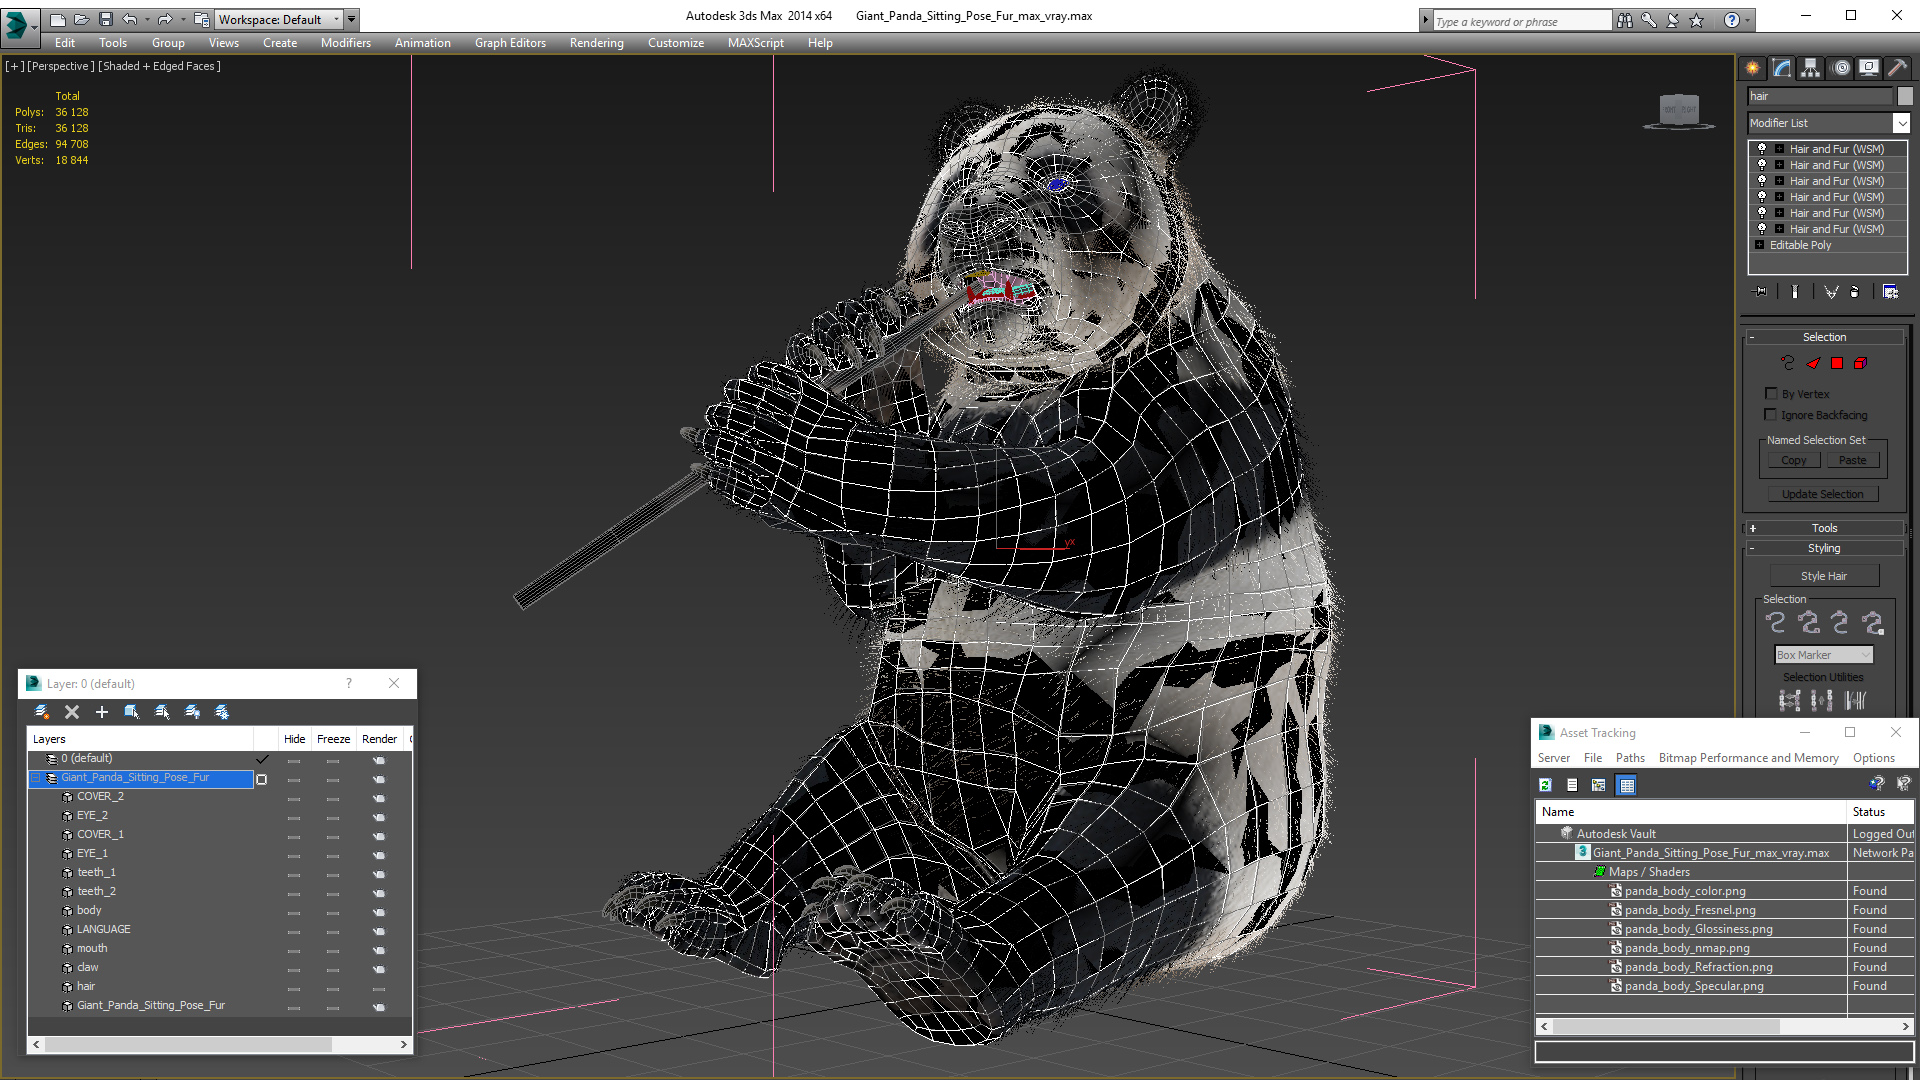Open the Hierarchy command panel tab
The width and height of the screenshot is (1920, 1080).
pos(1810,68)
